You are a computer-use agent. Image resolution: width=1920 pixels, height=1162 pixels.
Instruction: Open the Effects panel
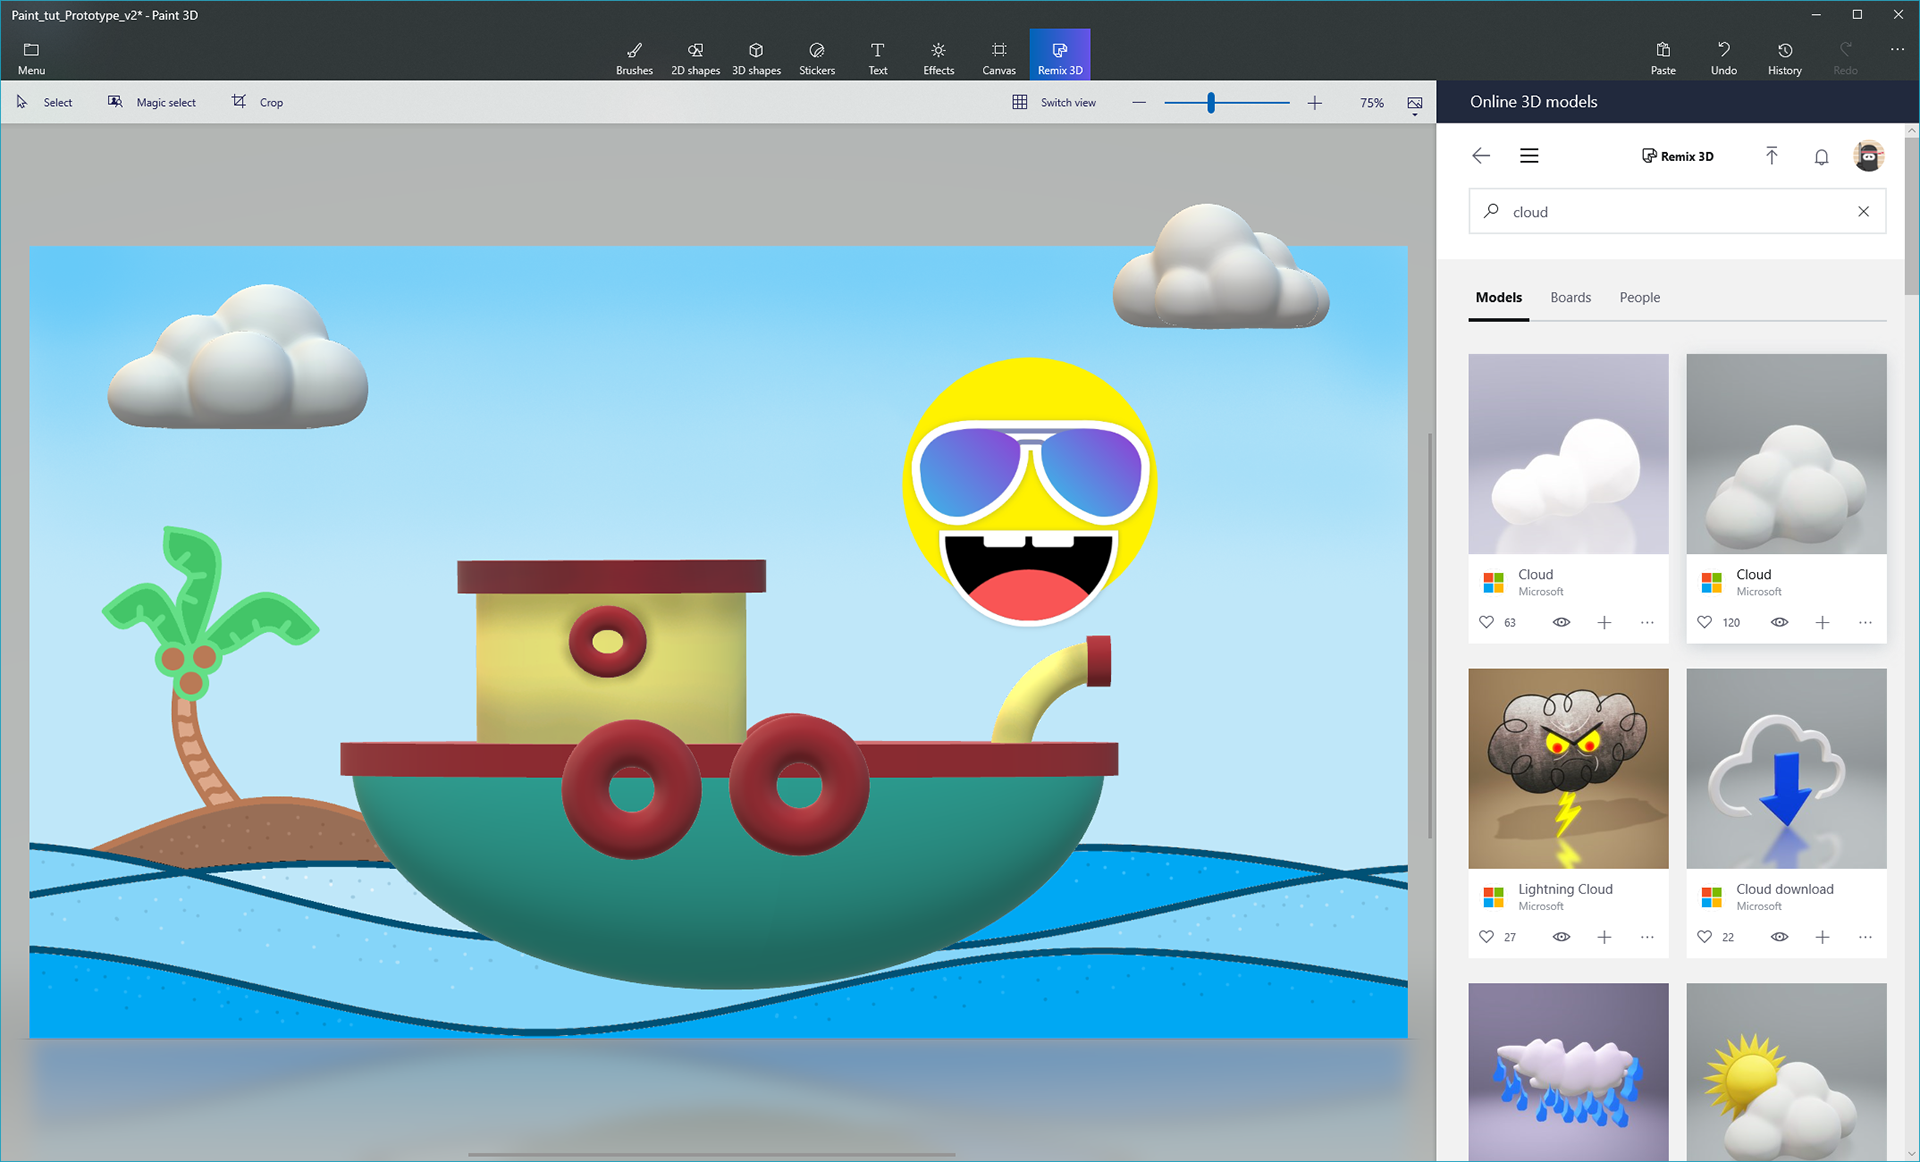[938, 57]
